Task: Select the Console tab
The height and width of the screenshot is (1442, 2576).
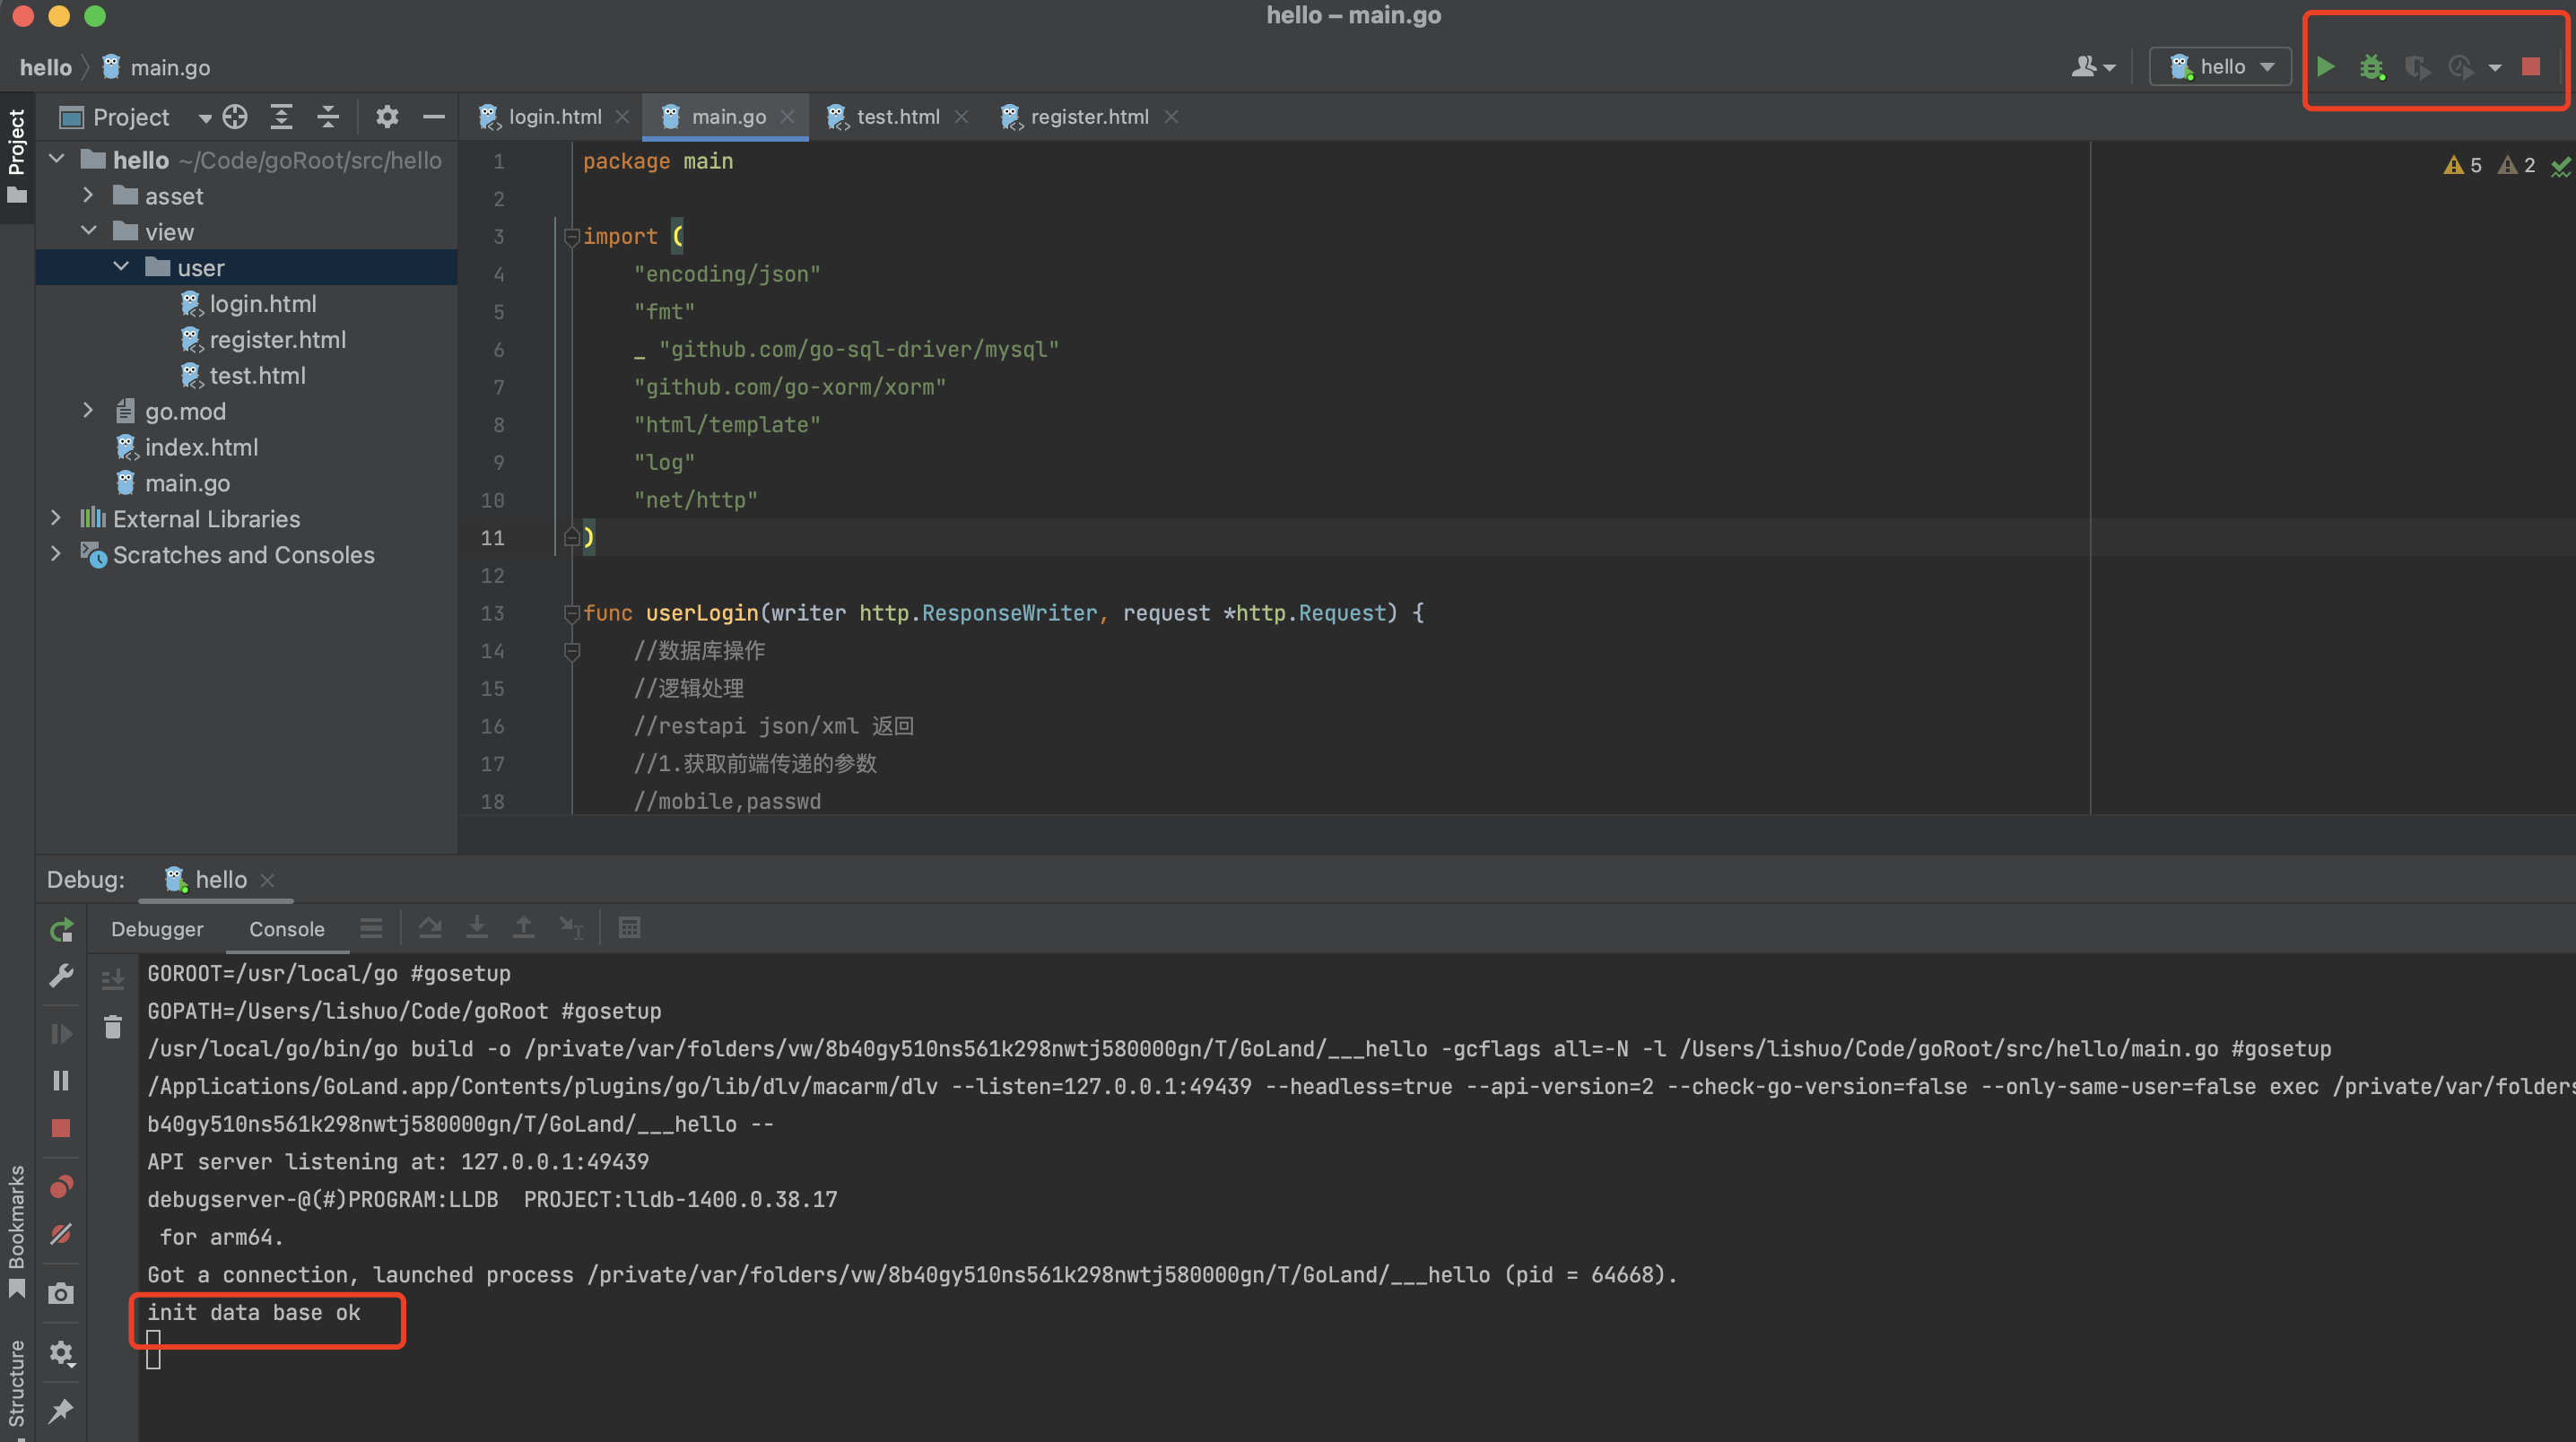Action: click(x=287, y=929)
